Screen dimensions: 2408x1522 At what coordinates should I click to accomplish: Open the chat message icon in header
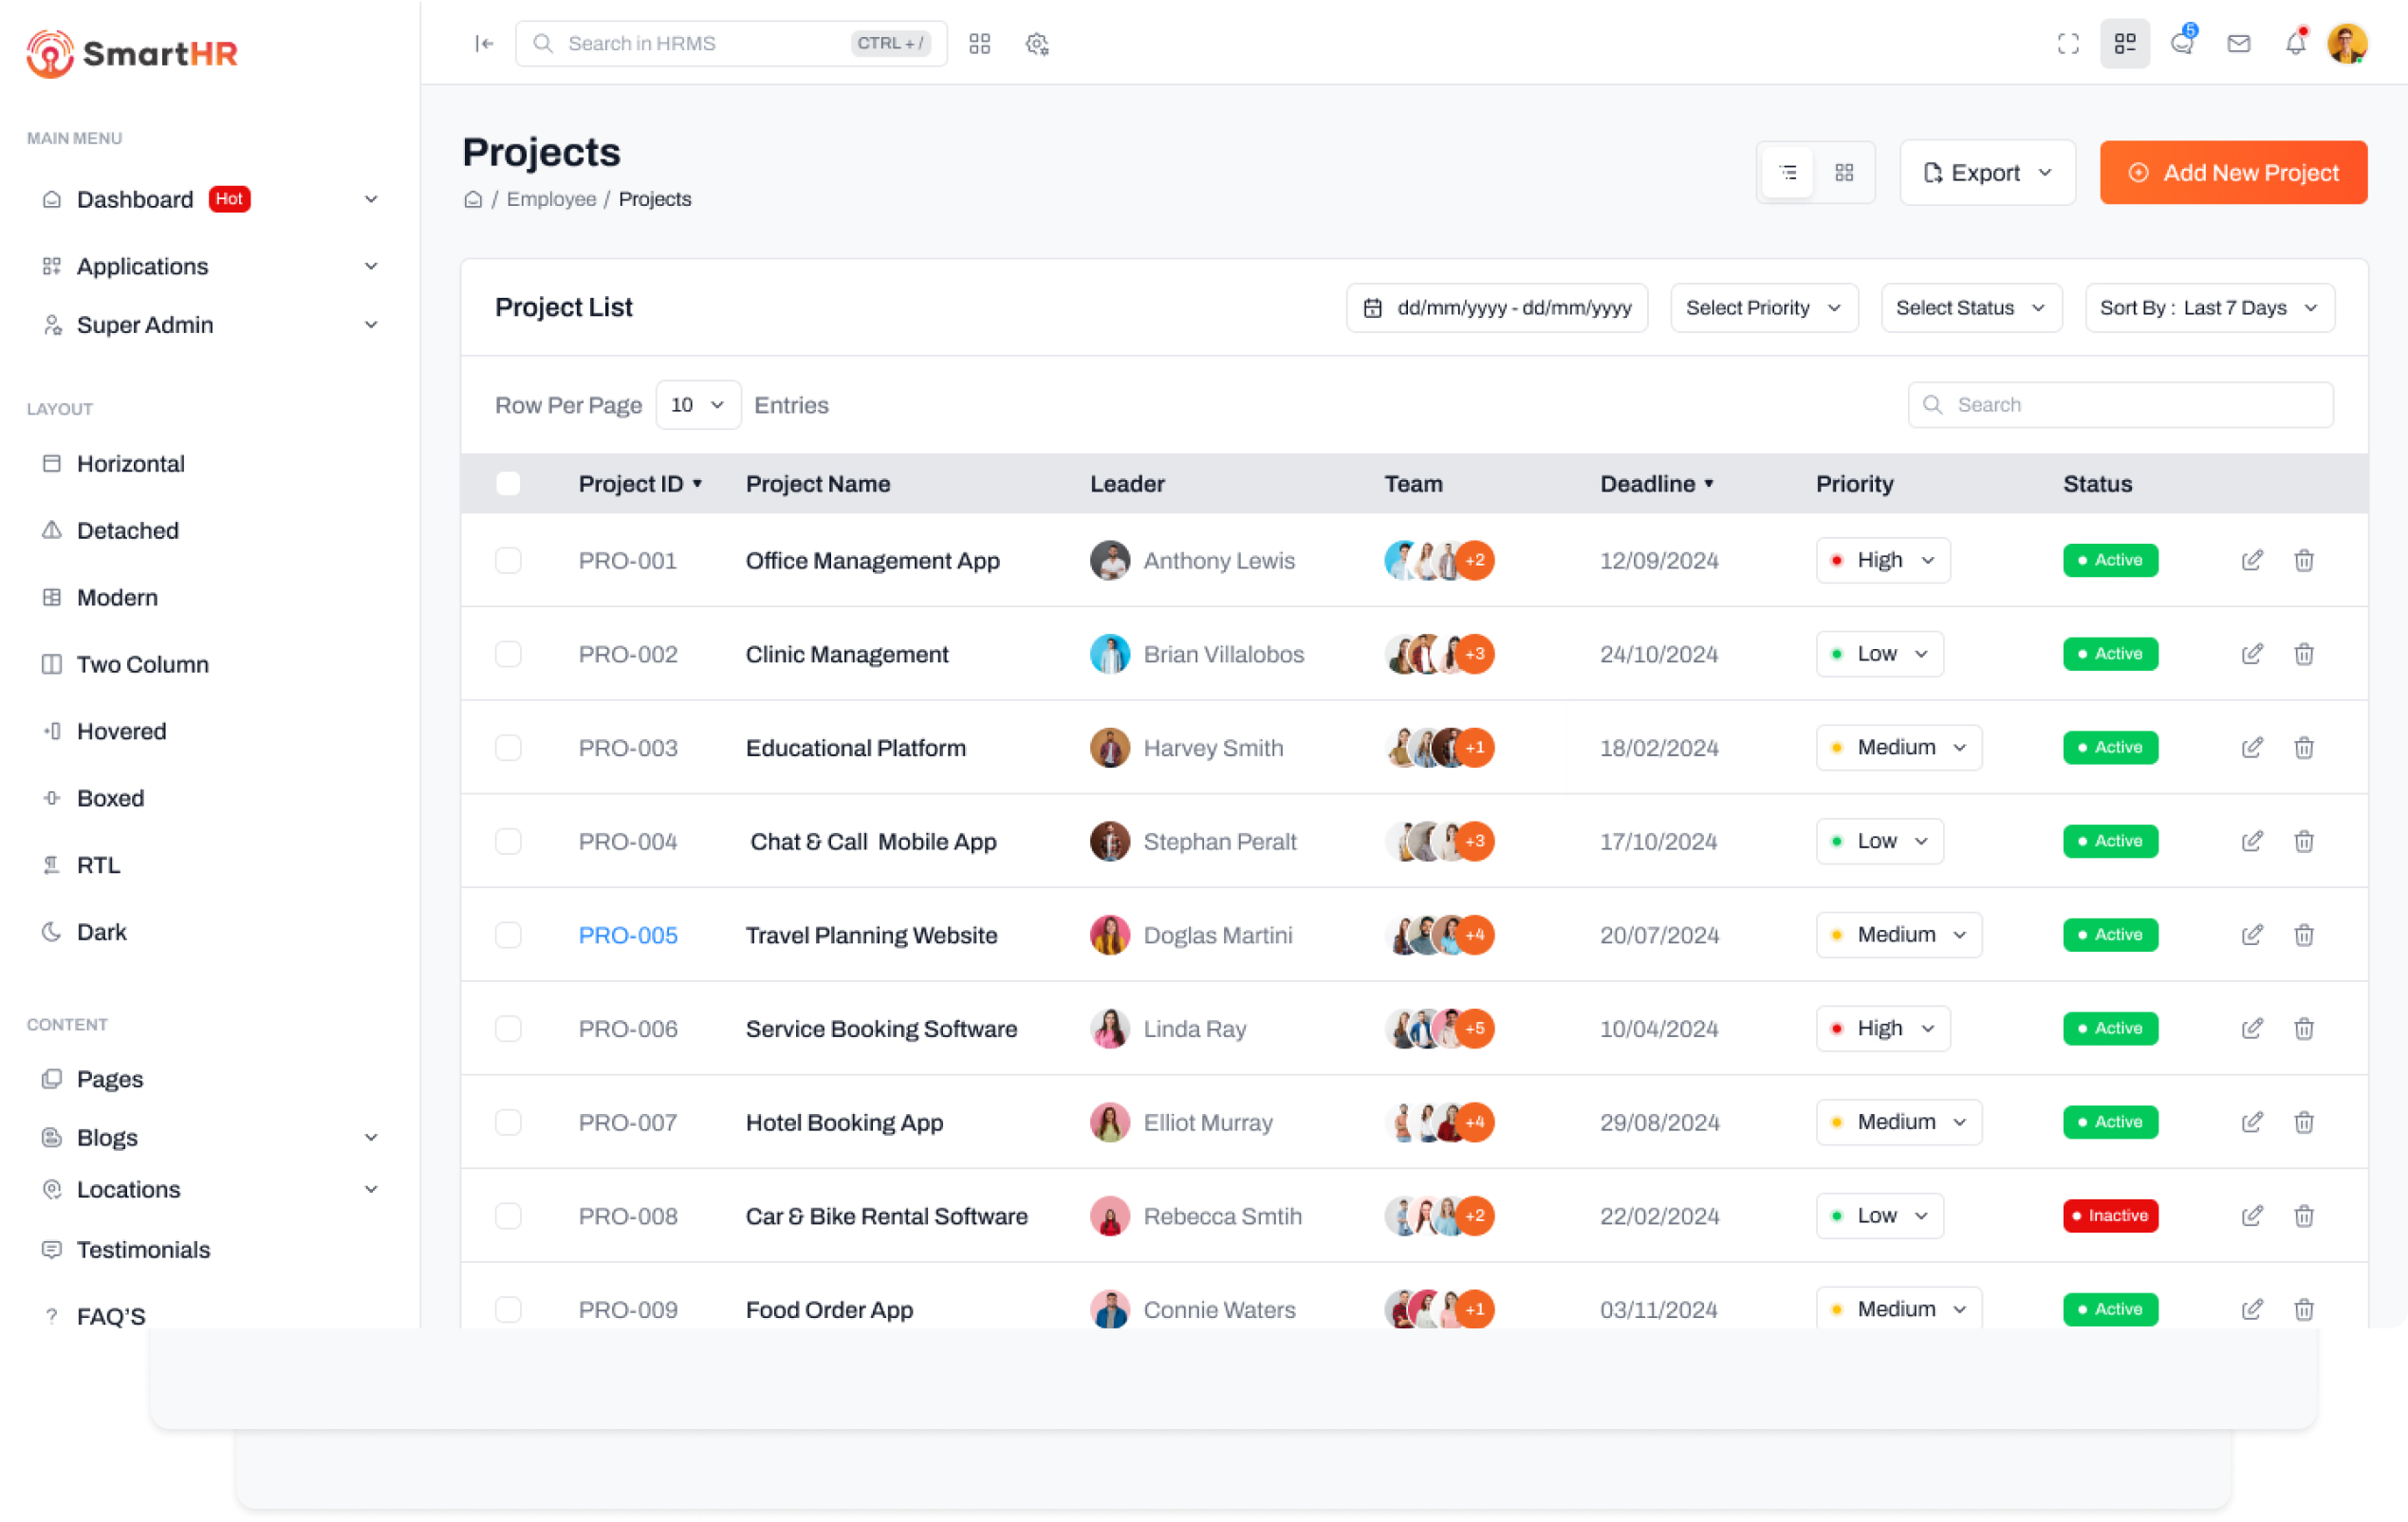tap(2182, 44)
